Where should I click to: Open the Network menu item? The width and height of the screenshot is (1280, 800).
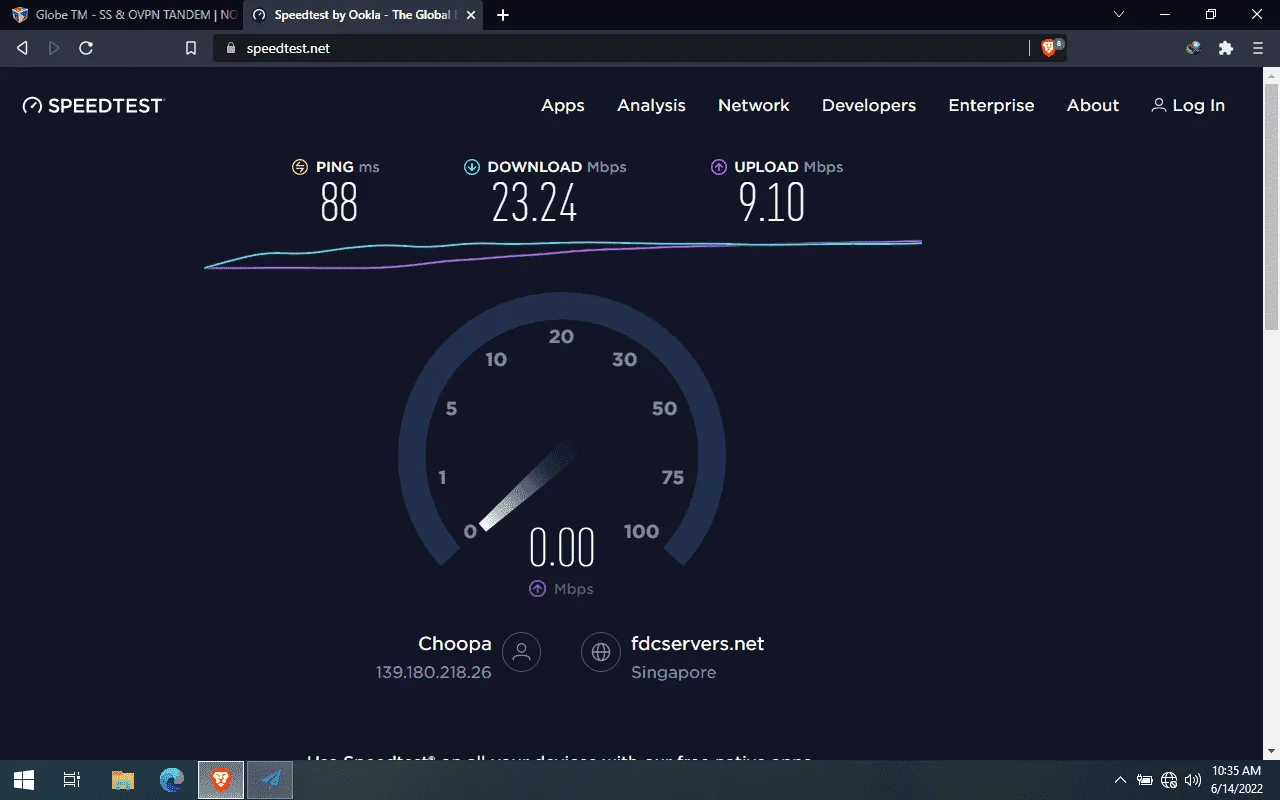(x=754, y=105)
